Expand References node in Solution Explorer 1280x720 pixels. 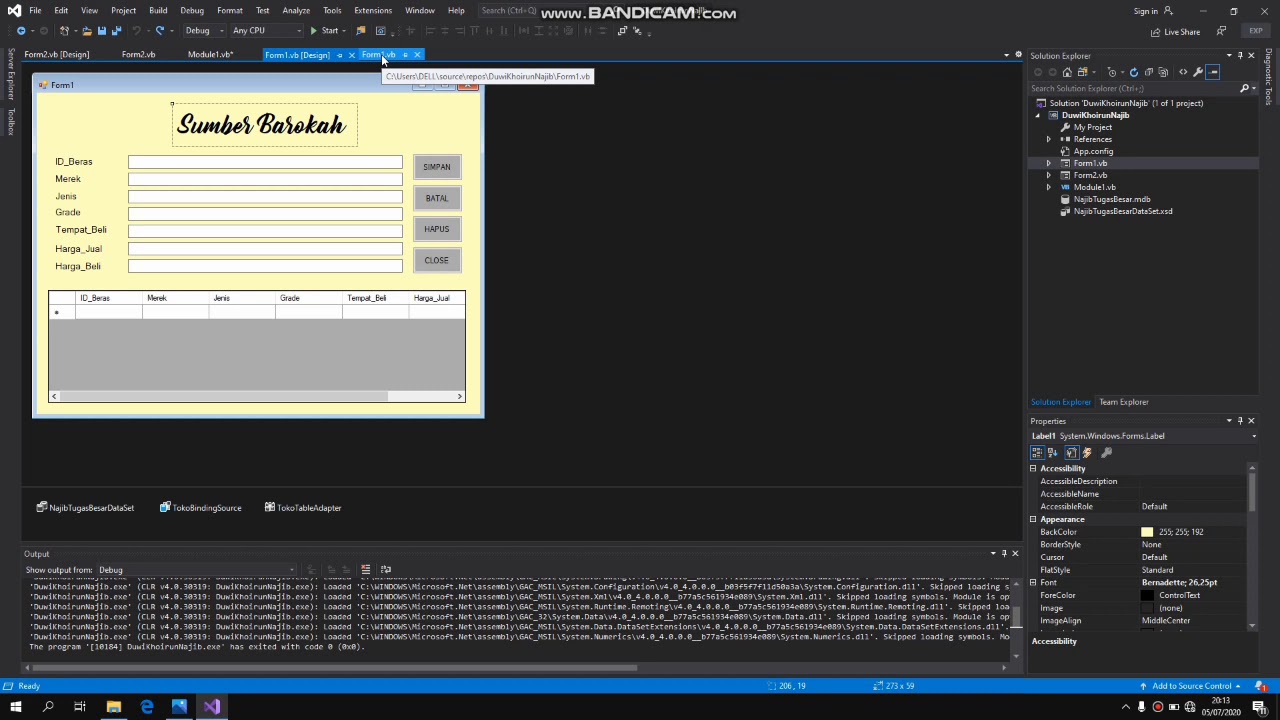(1048, 139)
